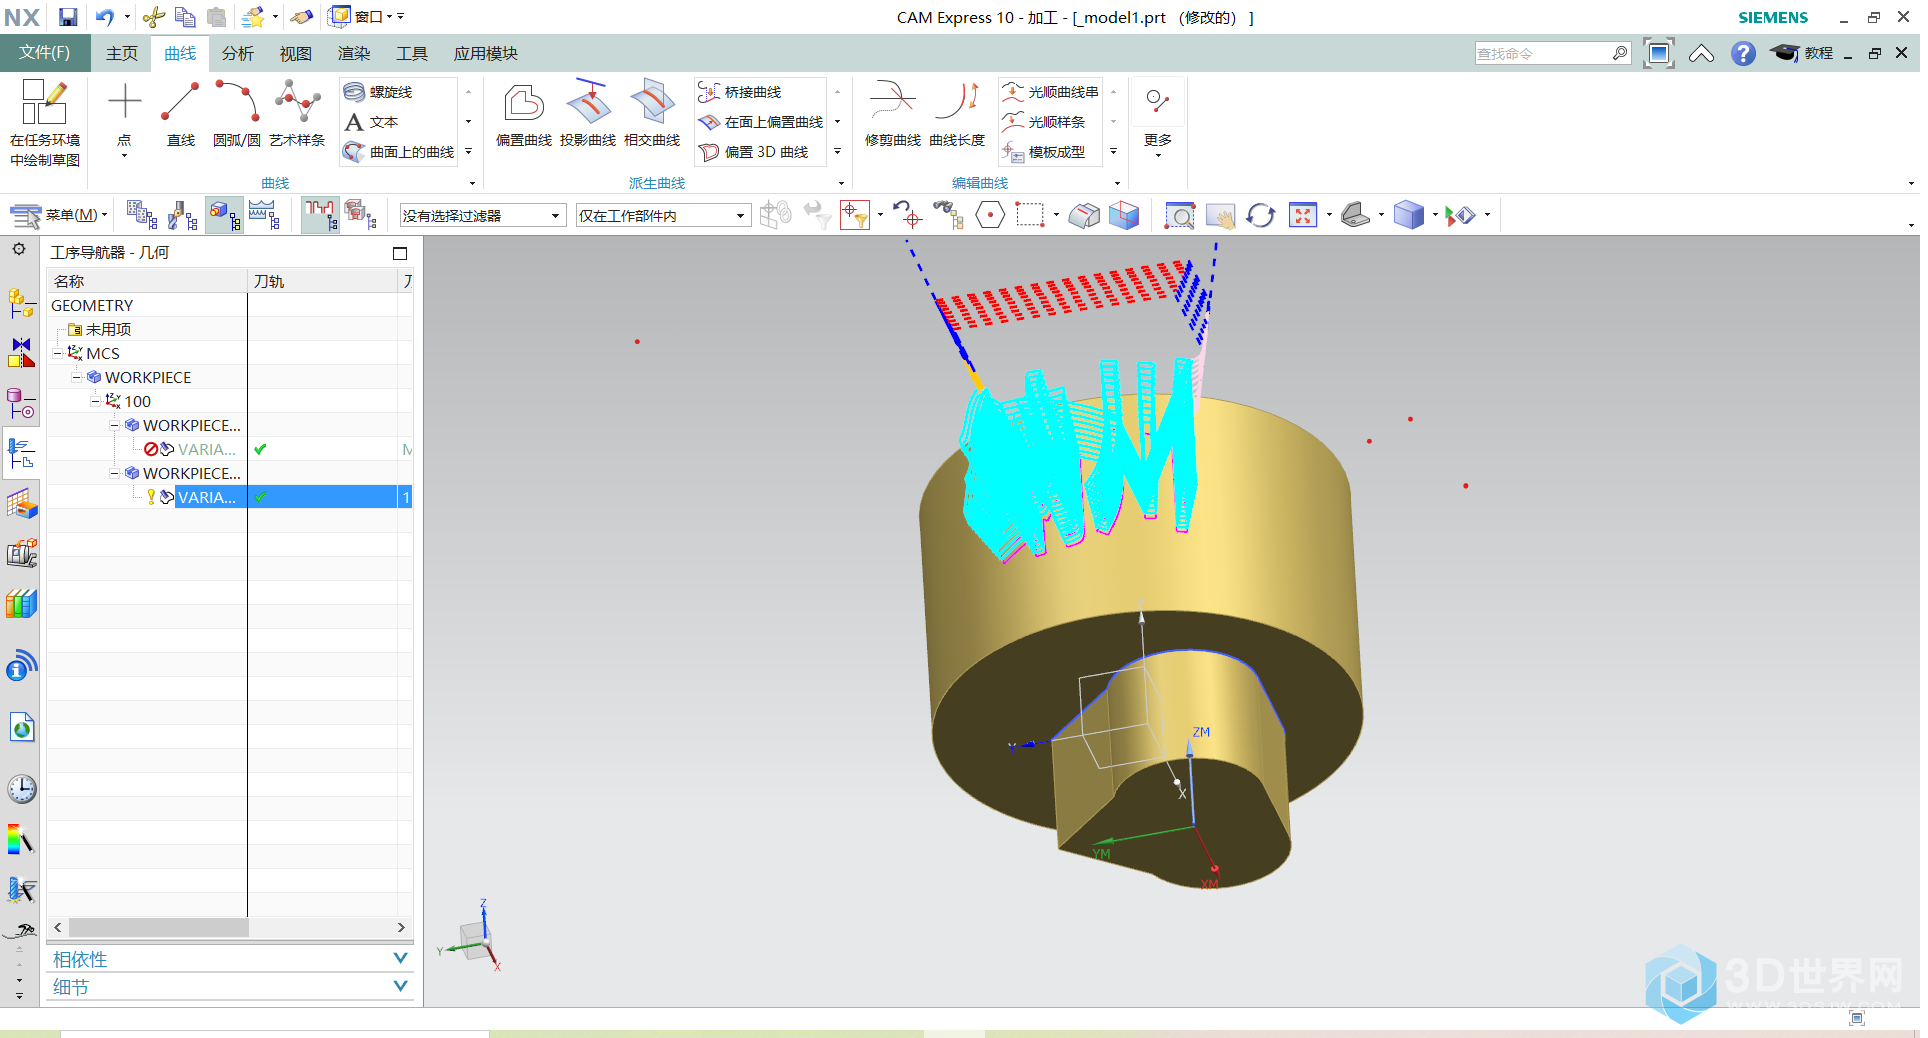Viewport: 1928px width, 1038px height.
Task: Toggle Machining Method View button
Action: (x=264, y=215)
